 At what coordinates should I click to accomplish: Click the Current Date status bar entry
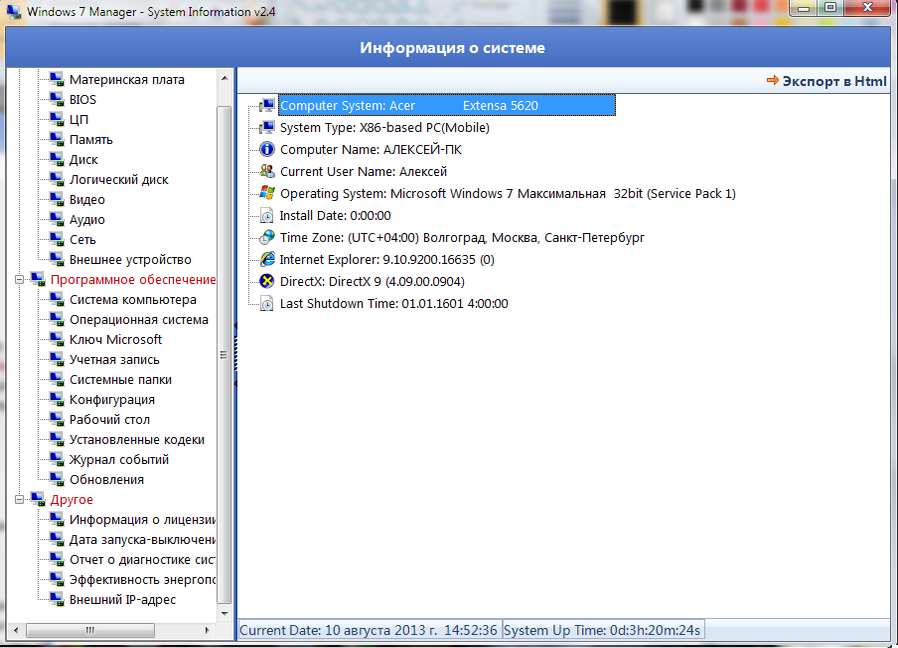tap(369, 630)
